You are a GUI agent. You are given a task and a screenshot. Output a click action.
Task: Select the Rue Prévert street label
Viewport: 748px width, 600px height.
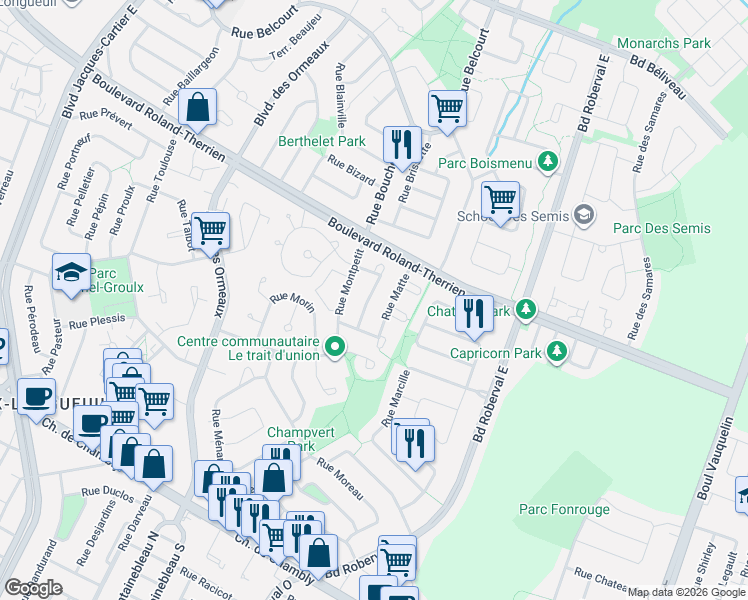click(x=106, y=119)
